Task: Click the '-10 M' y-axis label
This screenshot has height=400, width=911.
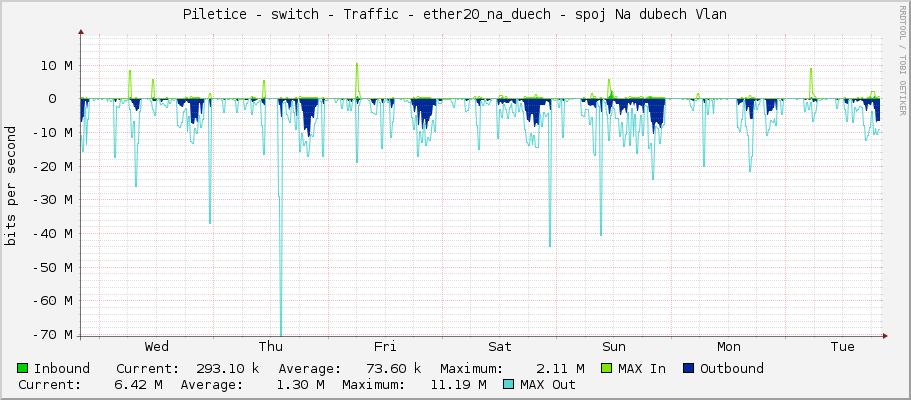Action: click(52, 133)
